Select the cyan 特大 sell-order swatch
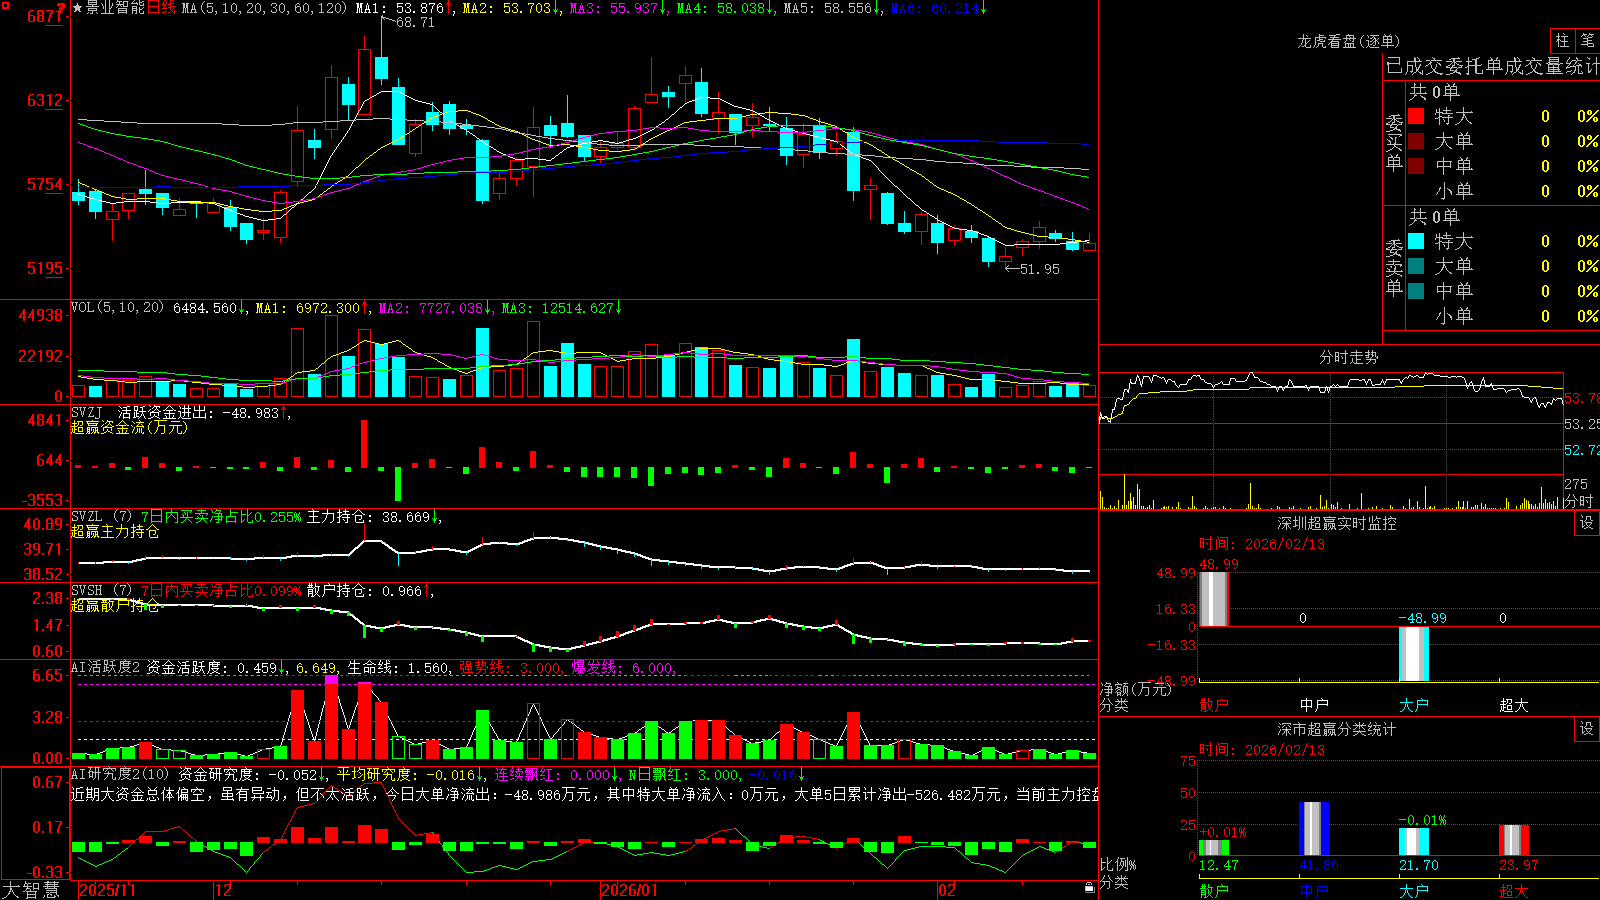Screen dimensions: 1600x900 pyautogui.click(x=1416, y=241)
